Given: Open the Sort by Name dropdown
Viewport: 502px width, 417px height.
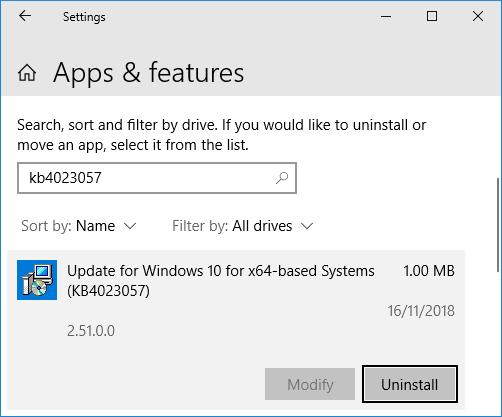Looking at the screenshot, I should coord(79,226).
